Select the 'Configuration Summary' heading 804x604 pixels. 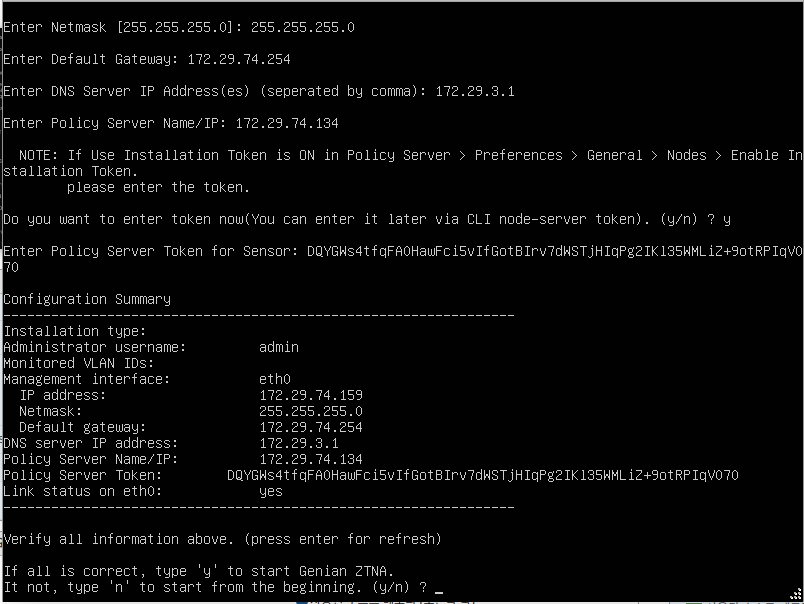(87, 299)
